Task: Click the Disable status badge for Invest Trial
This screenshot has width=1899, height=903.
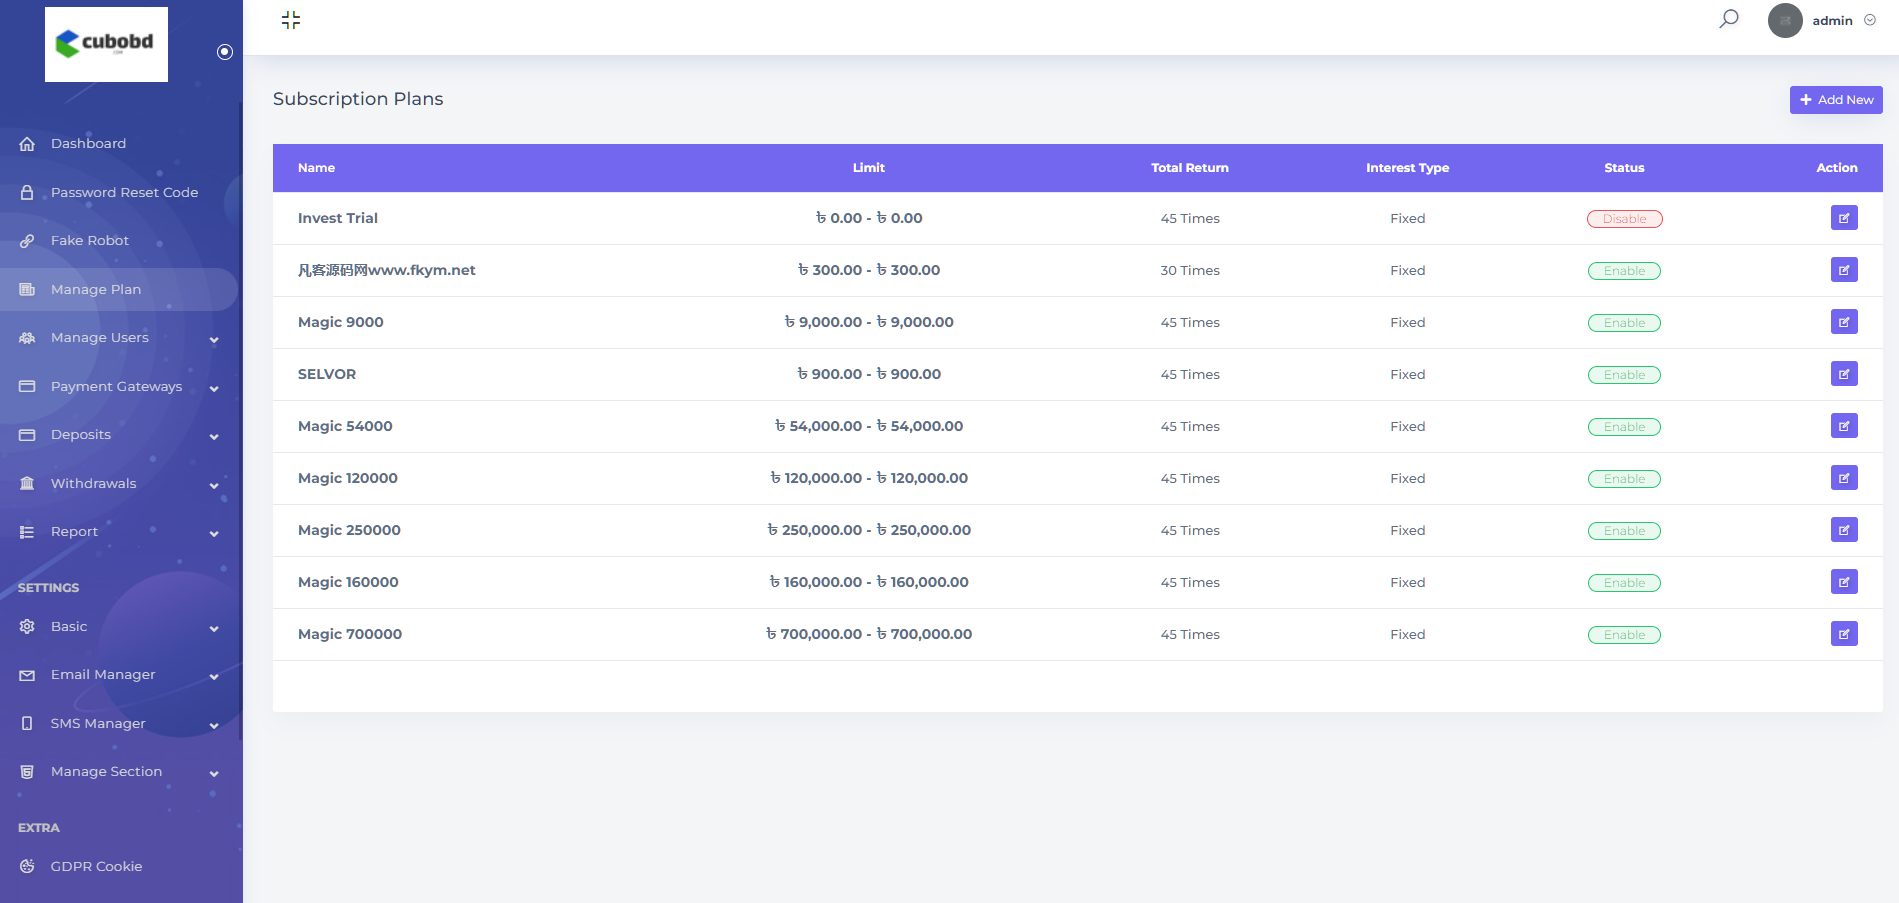Action: (x=1624, y=219)
